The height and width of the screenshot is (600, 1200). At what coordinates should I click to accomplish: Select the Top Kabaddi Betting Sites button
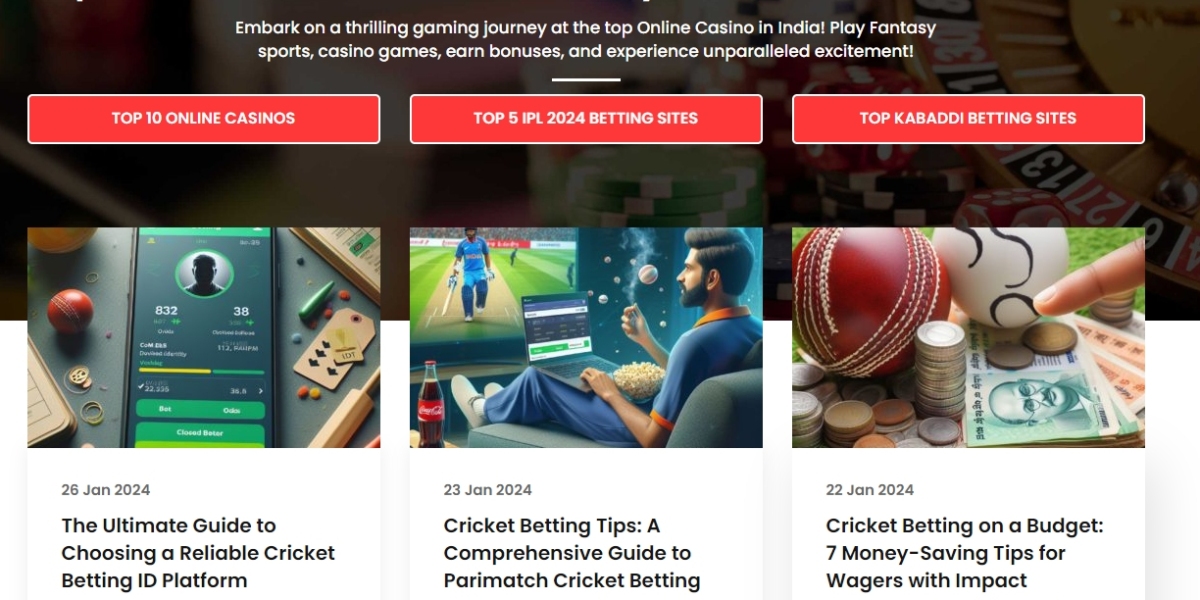point(968,119)
